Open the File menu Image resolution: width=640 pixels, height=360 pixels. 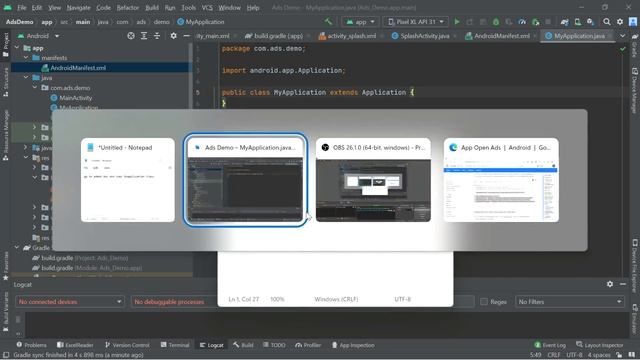click(22, 7)
